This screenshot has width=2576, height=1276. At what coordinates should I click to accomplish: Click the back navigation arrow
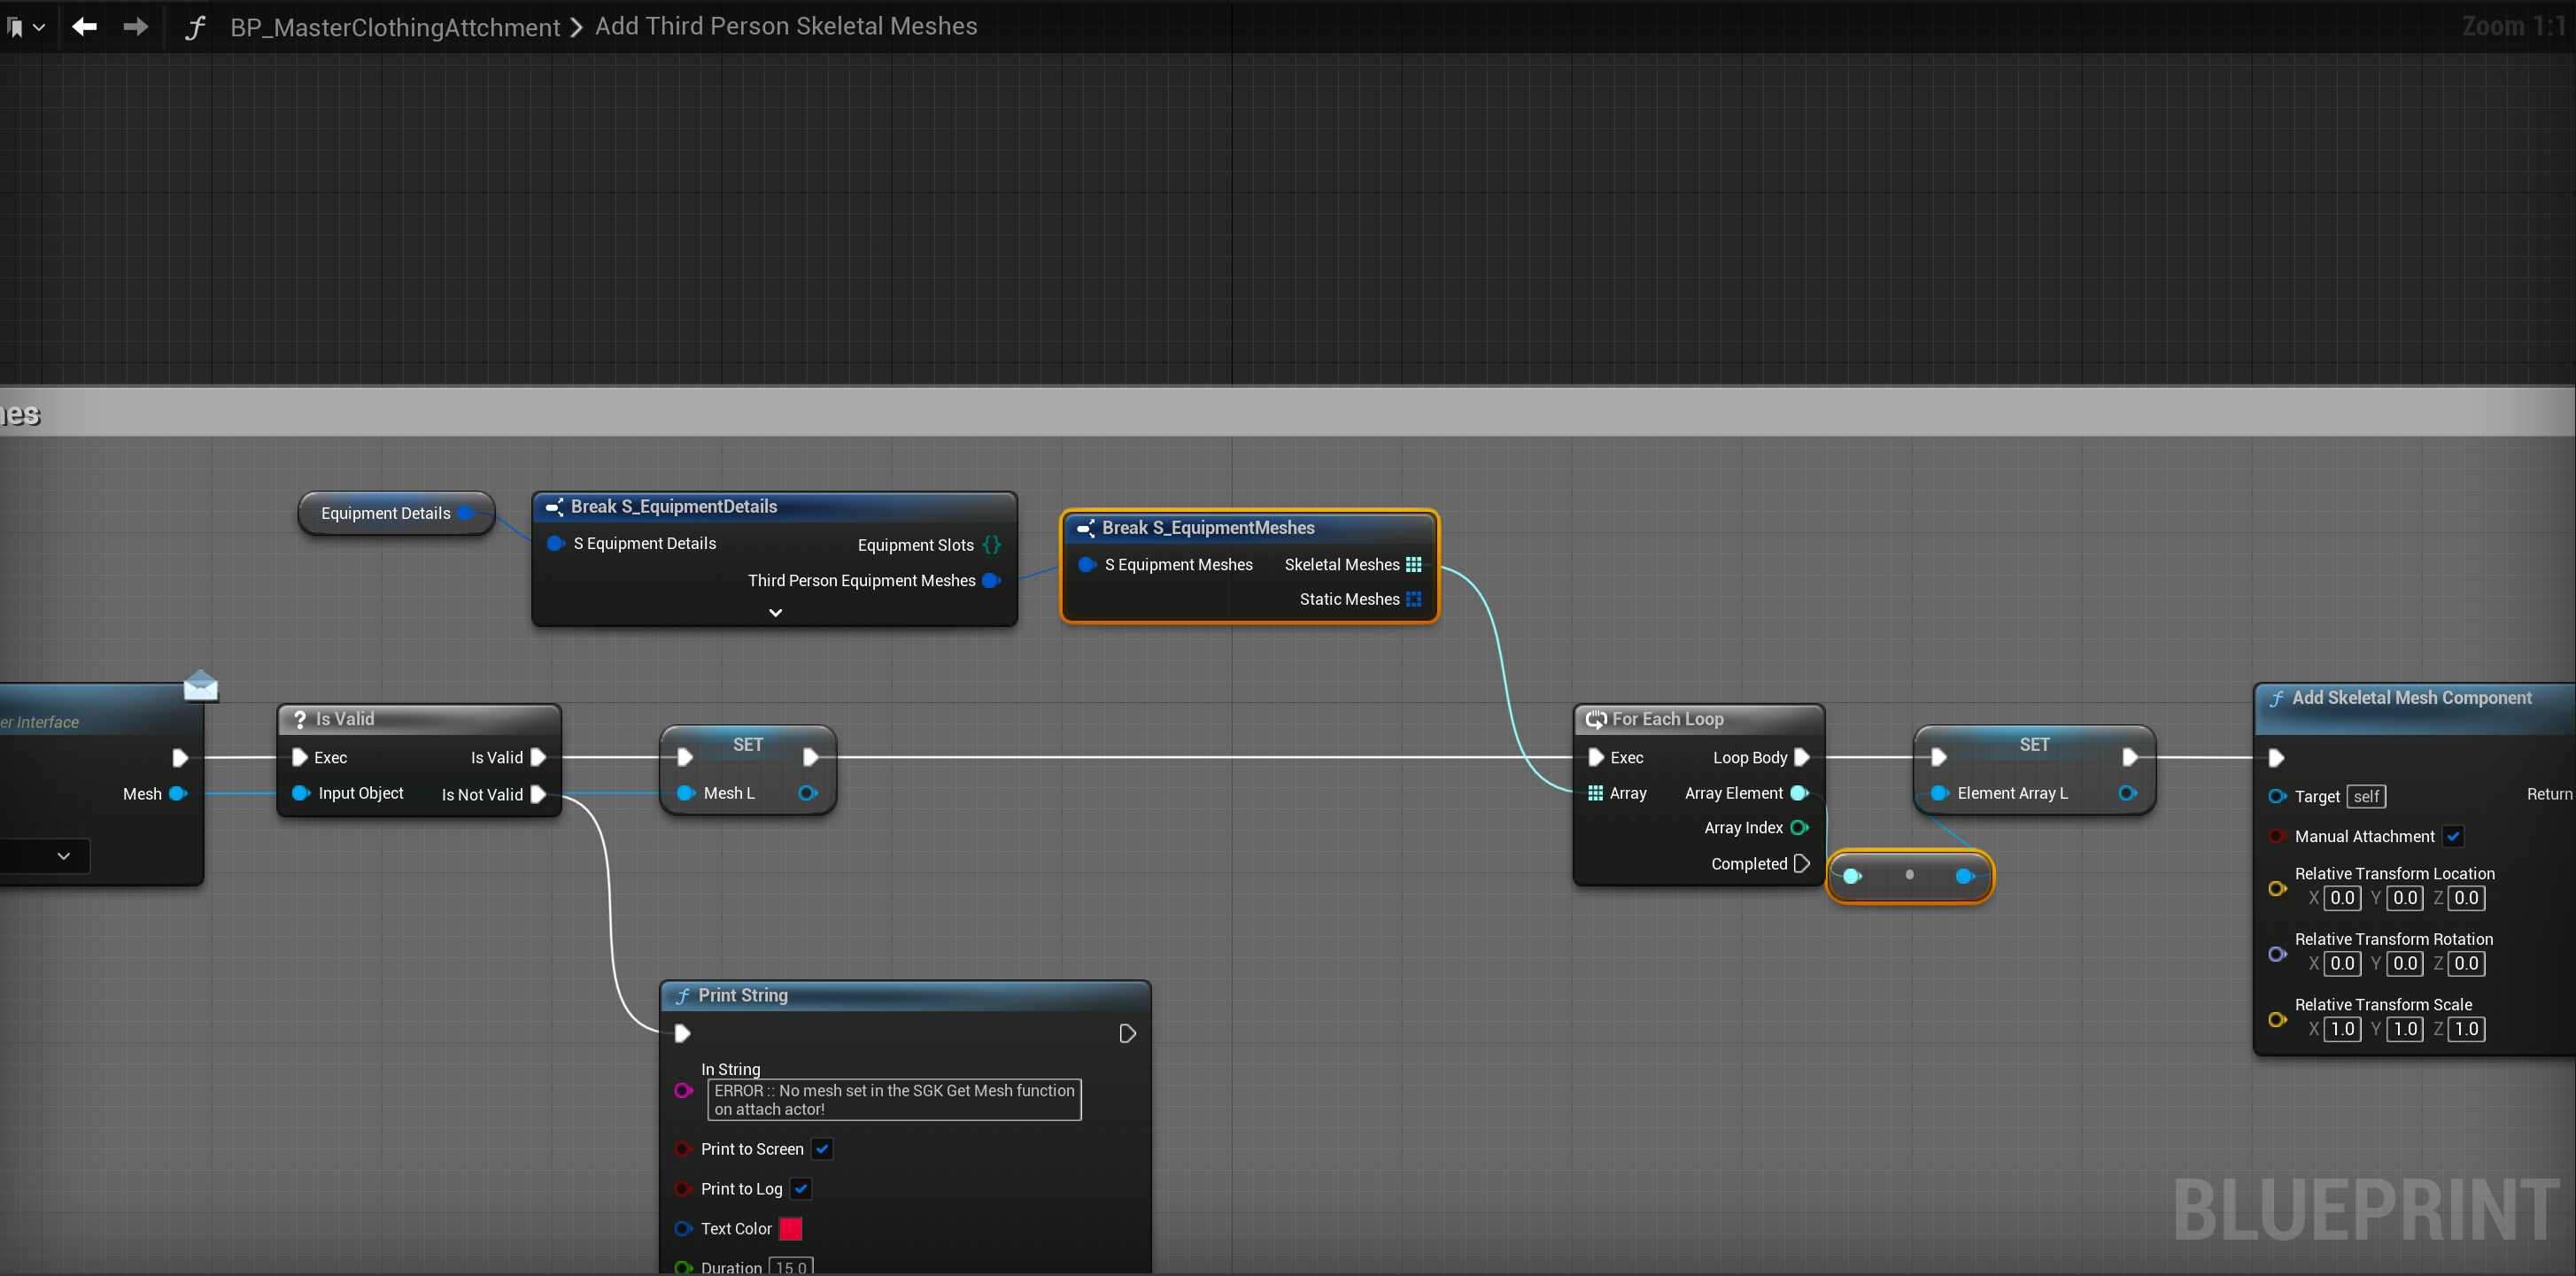click(85, 27)
